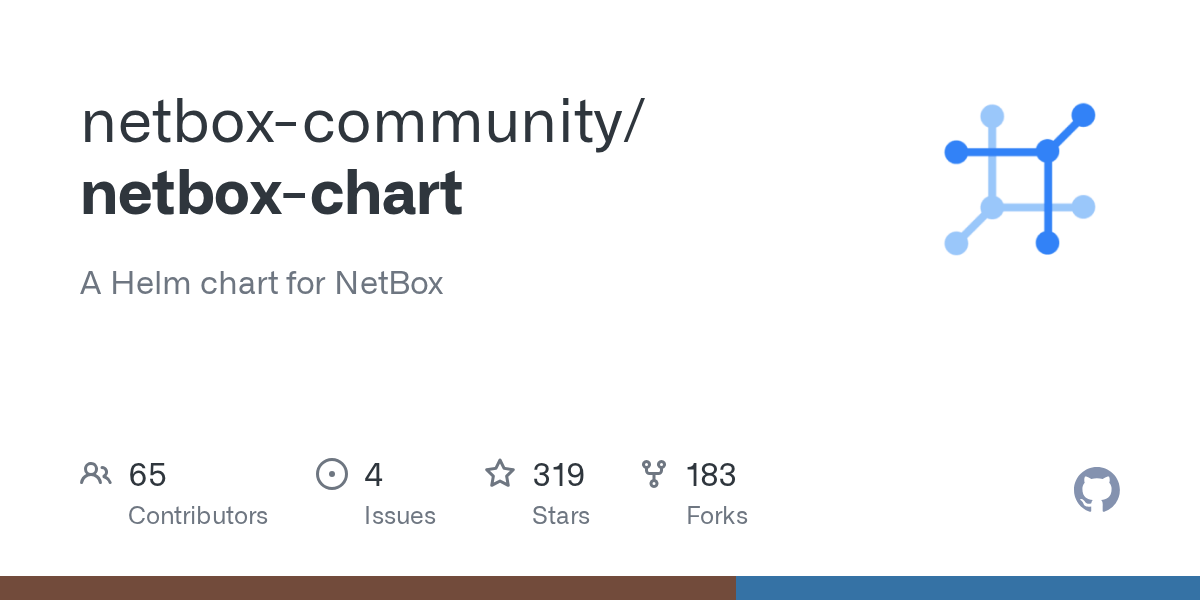
Task: Click the 65 contributors count
Action: (x=147, y=474)
